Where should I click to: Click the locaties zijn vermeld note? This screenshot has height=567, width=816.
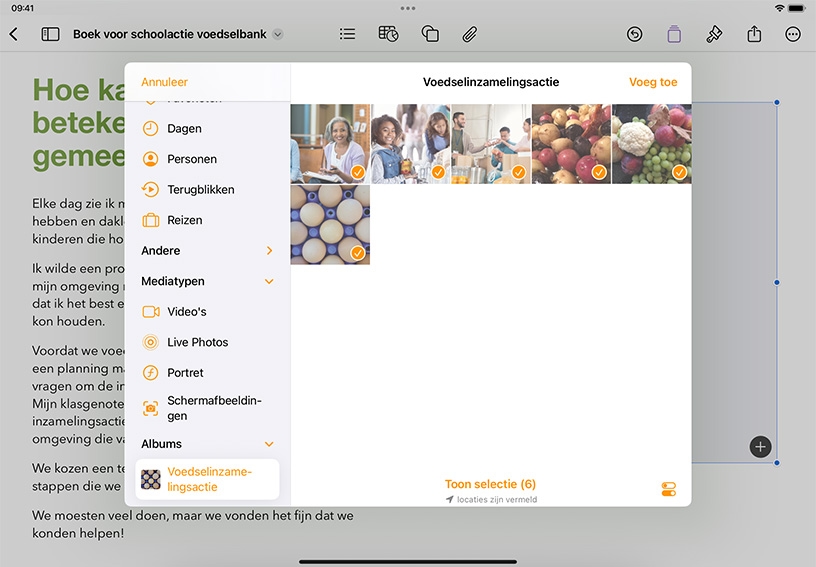[x=491, y=499]
